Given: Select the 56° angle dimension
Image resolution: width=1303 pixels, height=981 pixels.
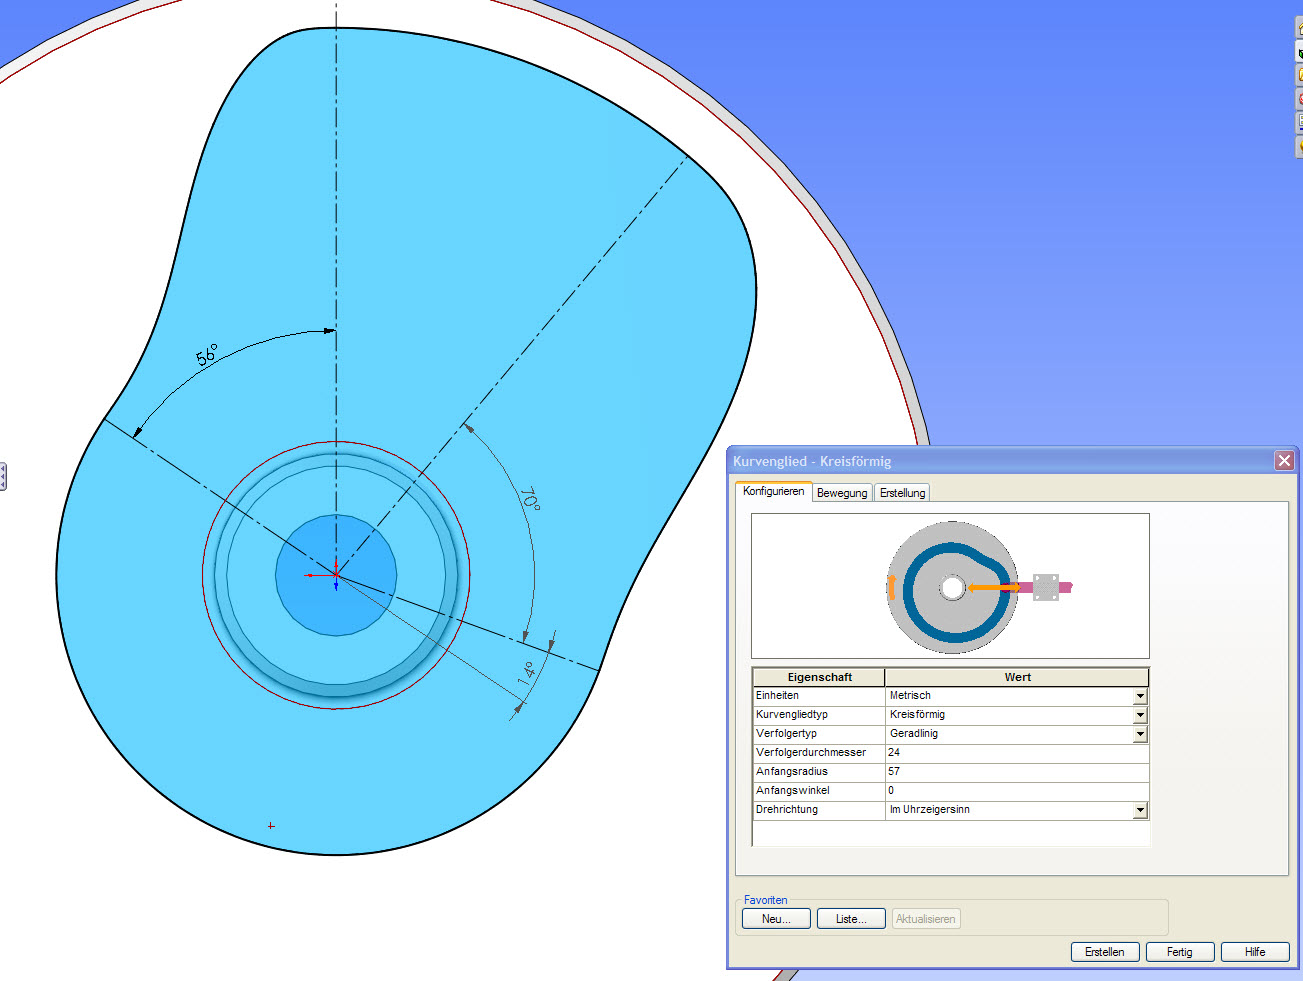Looking at the screenshot, I should (x=207, y=355).
